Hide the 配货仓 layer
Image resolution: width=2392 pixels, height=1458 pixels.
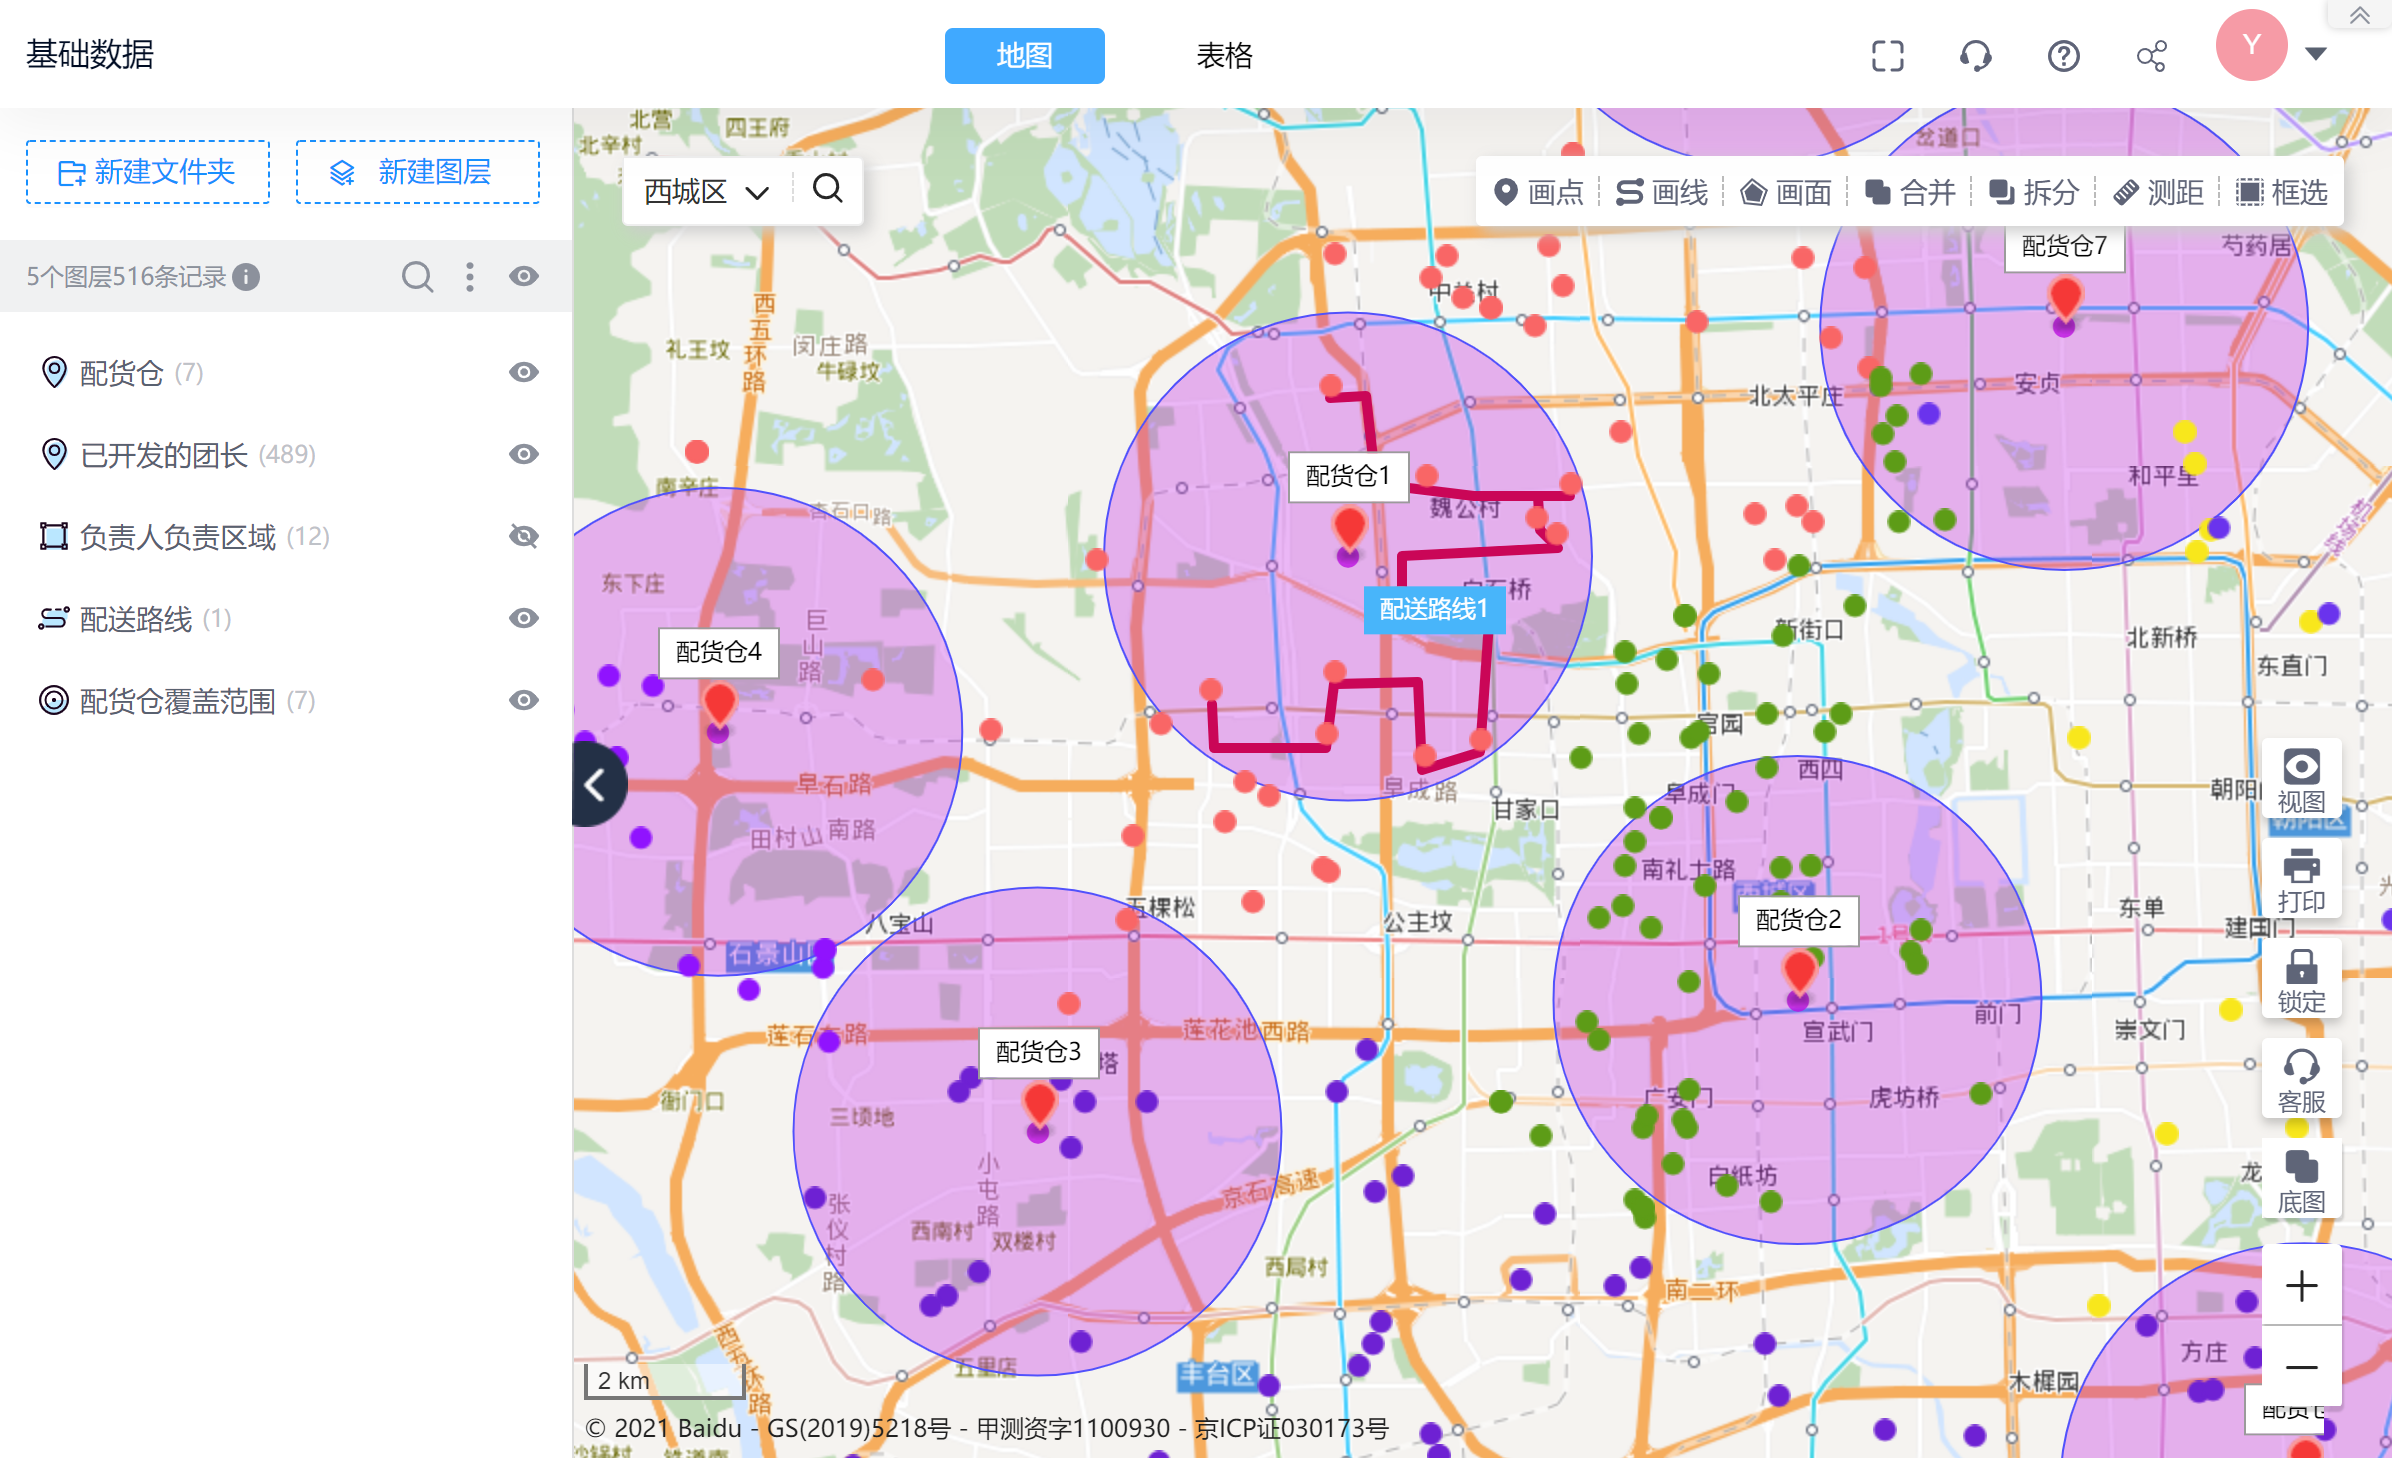point(524,372)
